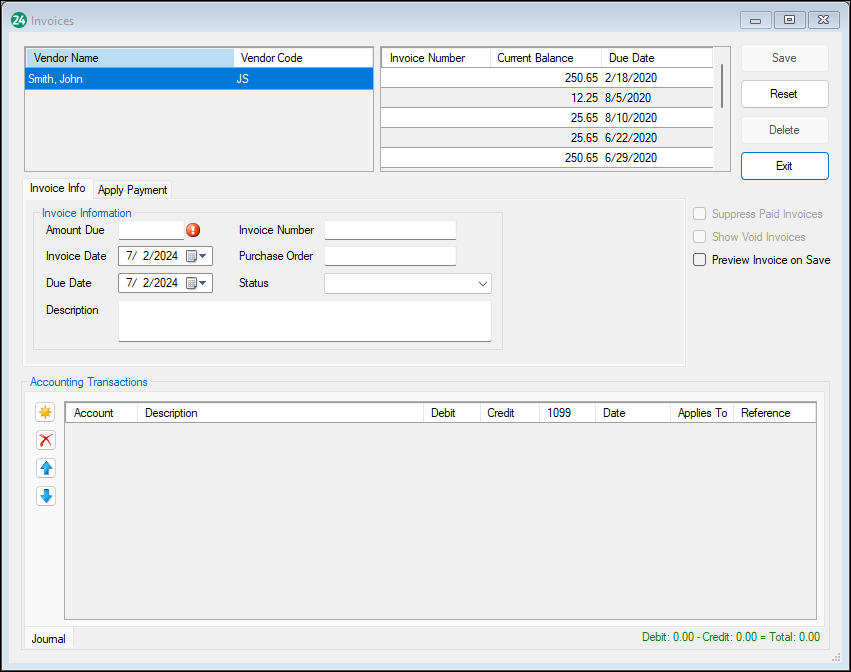Enable Show Void Invoices
851x672 pixels.
[x=699, y=236]
